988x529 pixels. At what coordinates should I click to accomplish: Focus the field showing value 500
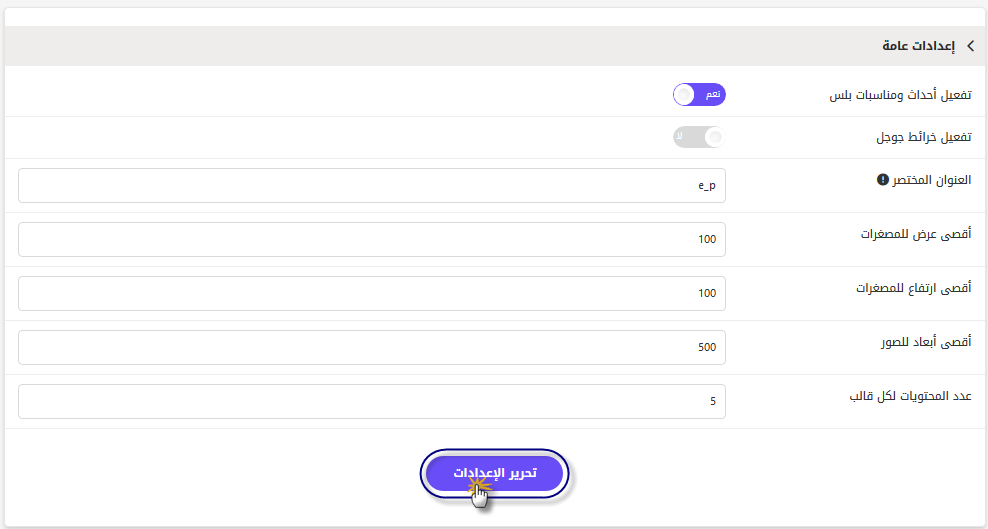click(372, 348)
